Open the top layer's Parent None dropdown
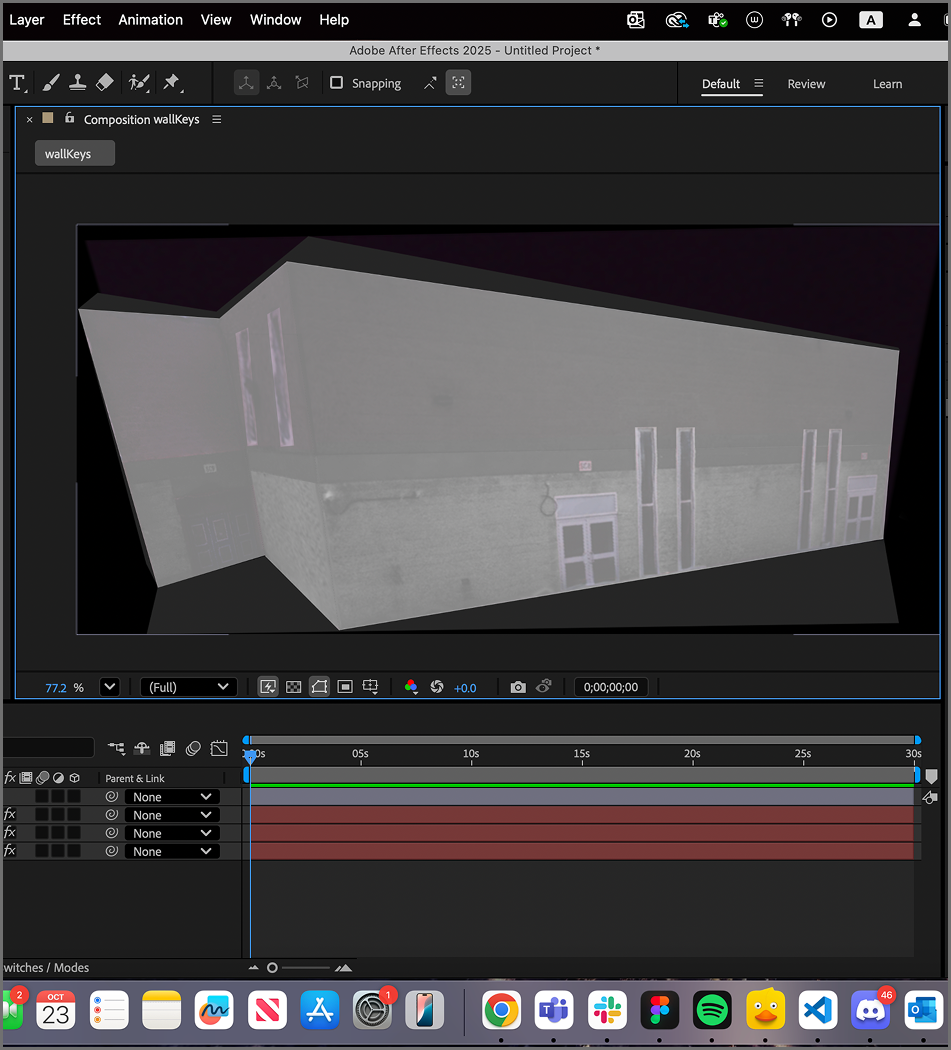 pyautogui.click(x=172, y=796)
